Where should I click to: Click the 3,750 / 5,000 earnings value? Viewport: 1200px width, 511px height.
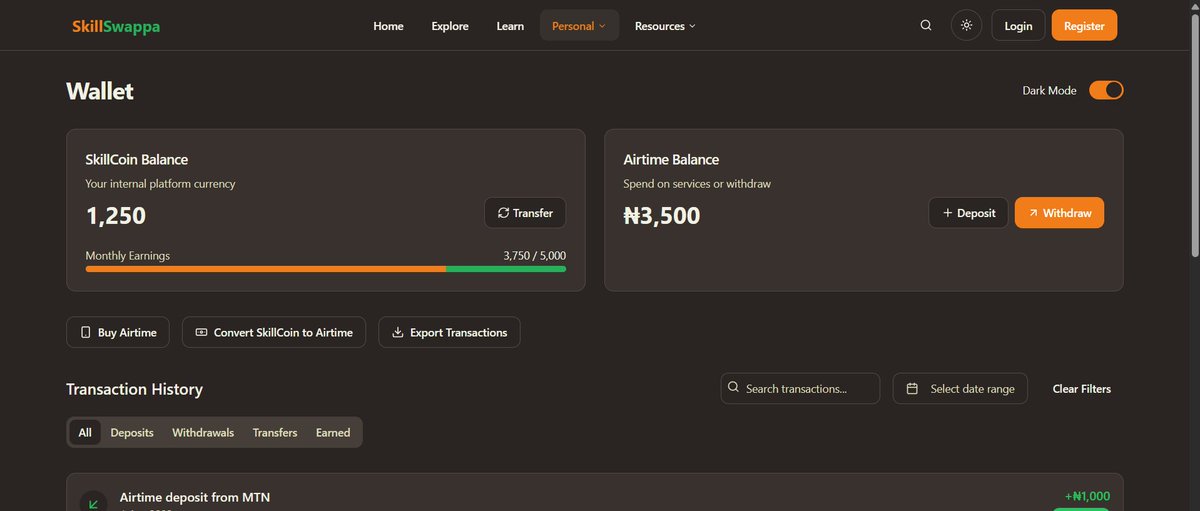tap(535, 256)
